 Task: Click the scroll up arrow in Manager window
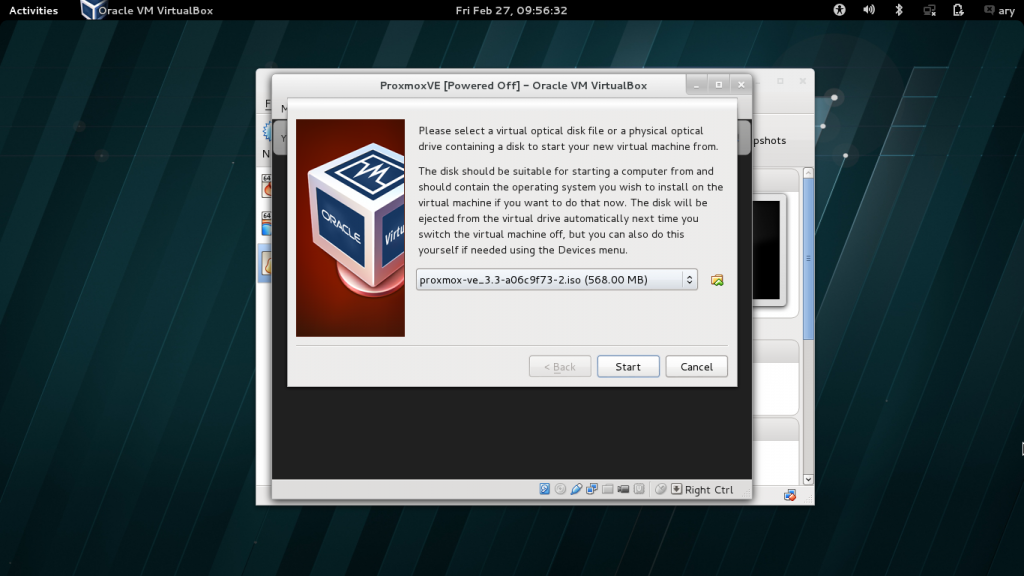pyautogui.click(x=808, y=173)
